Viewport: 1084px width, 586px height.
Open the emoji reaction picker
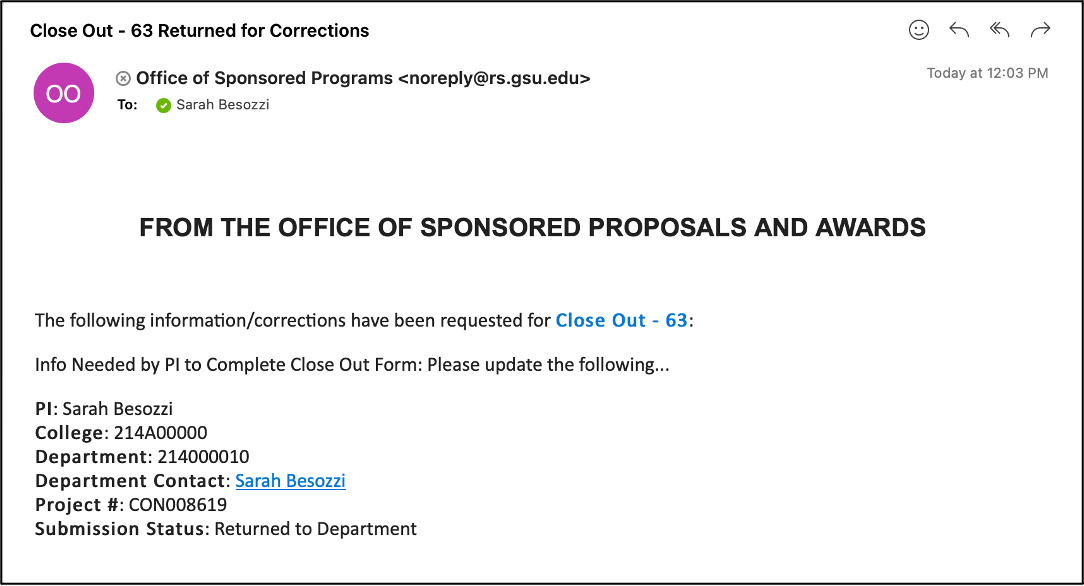click(919, 30)
